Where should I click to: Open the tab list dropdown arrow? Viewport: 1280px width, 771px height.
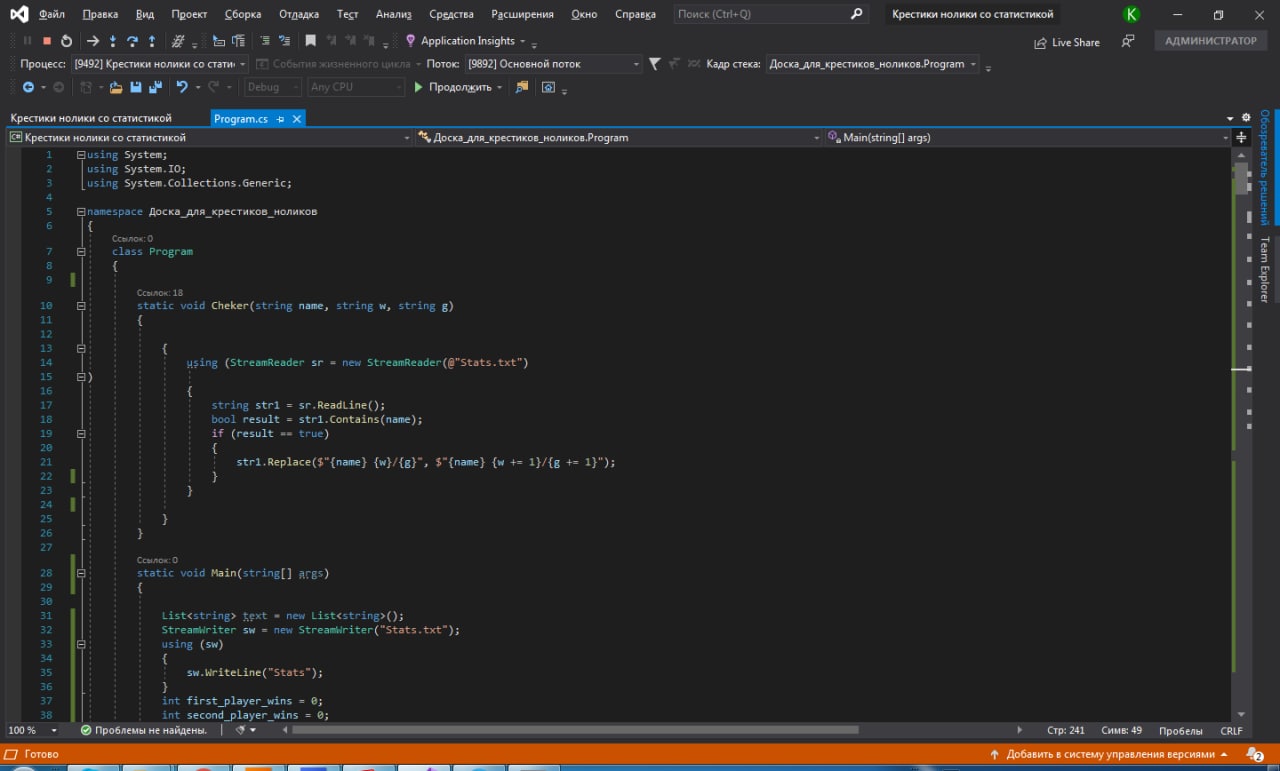pyautogui.click(x=1229, y=118)
